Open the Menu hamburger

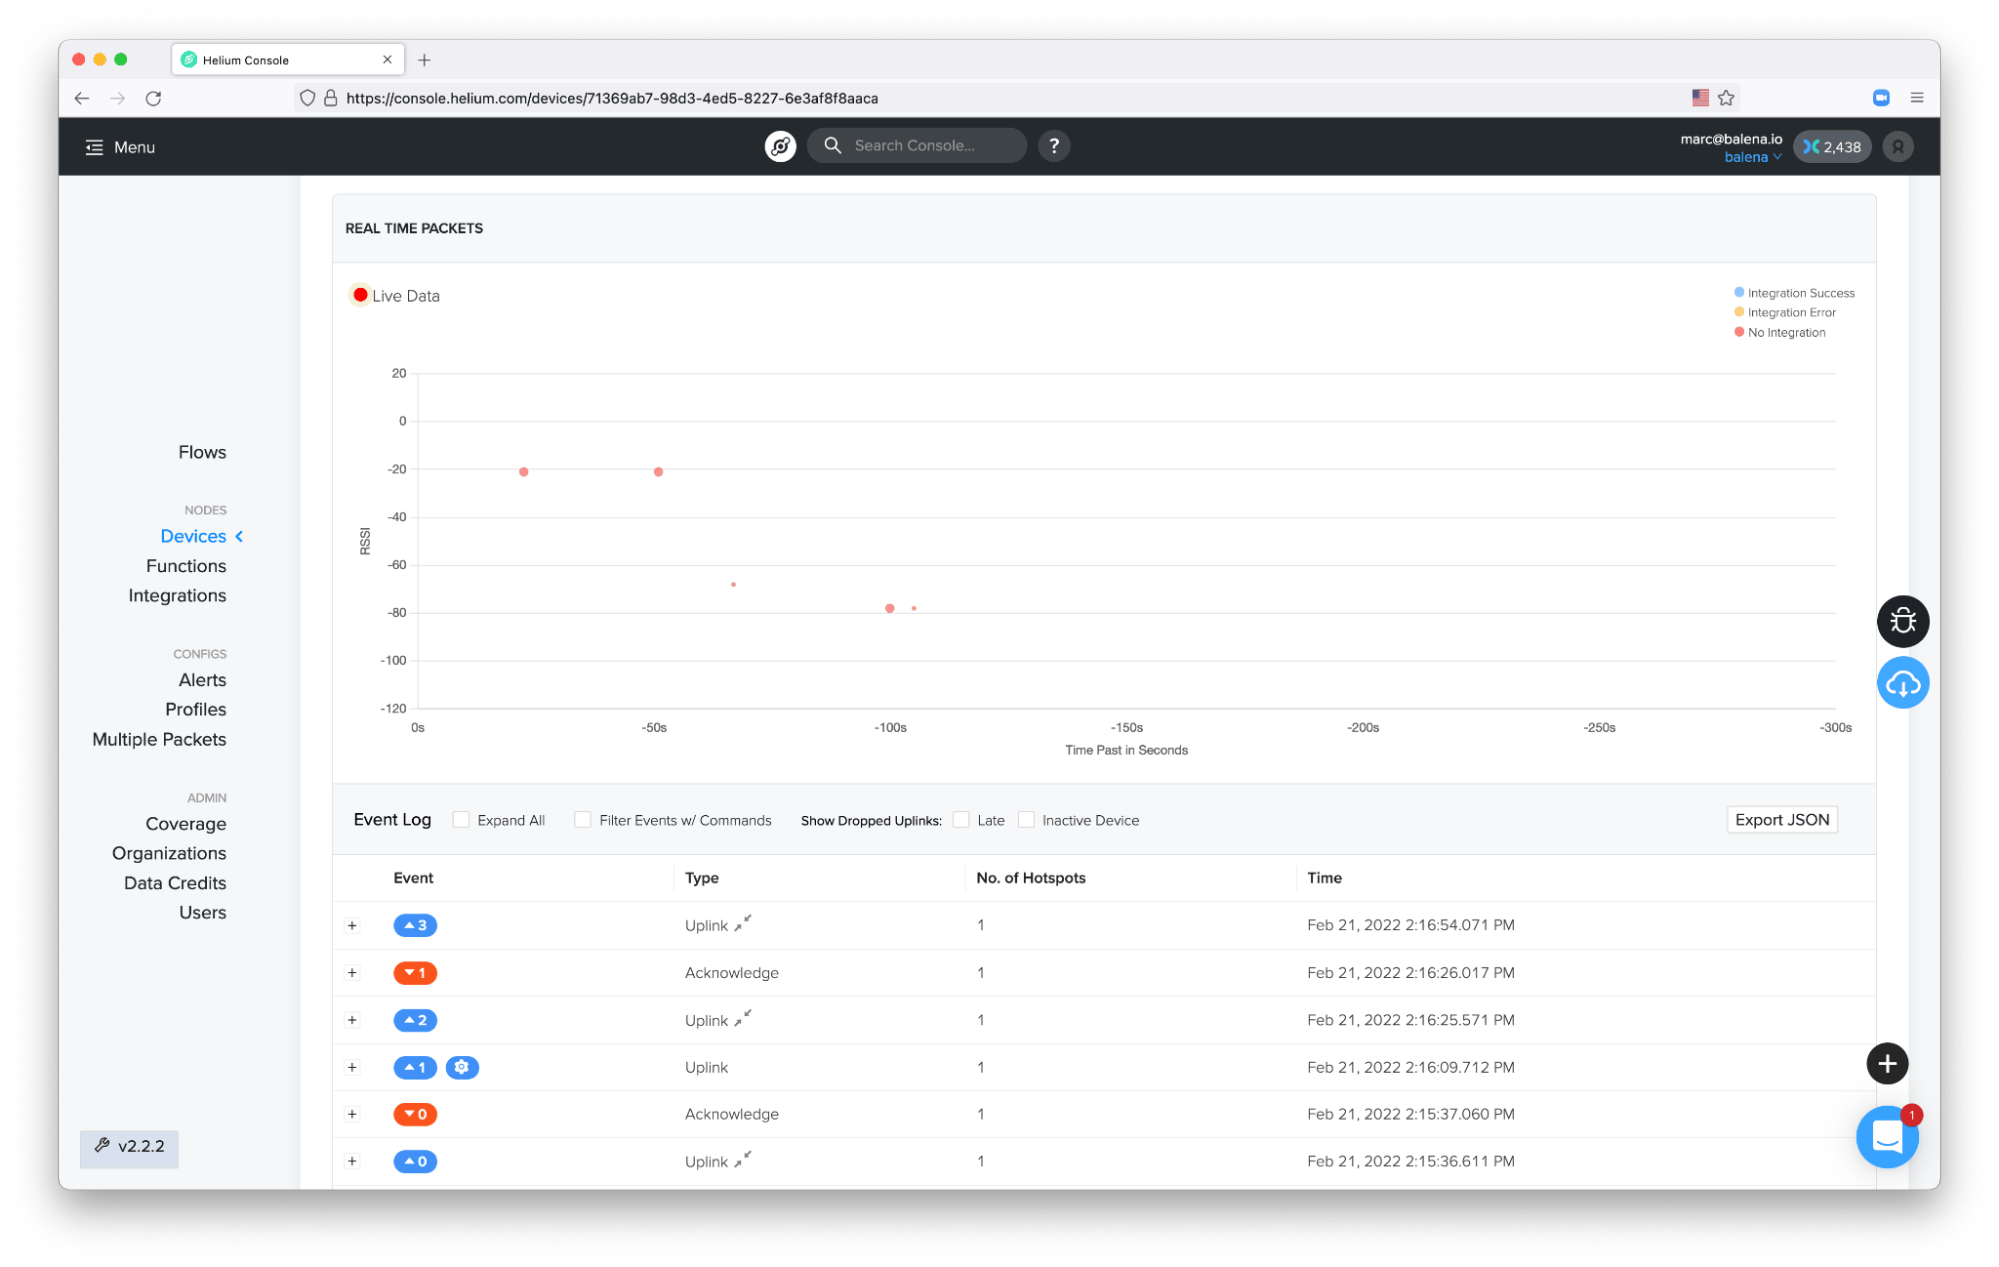95,146
